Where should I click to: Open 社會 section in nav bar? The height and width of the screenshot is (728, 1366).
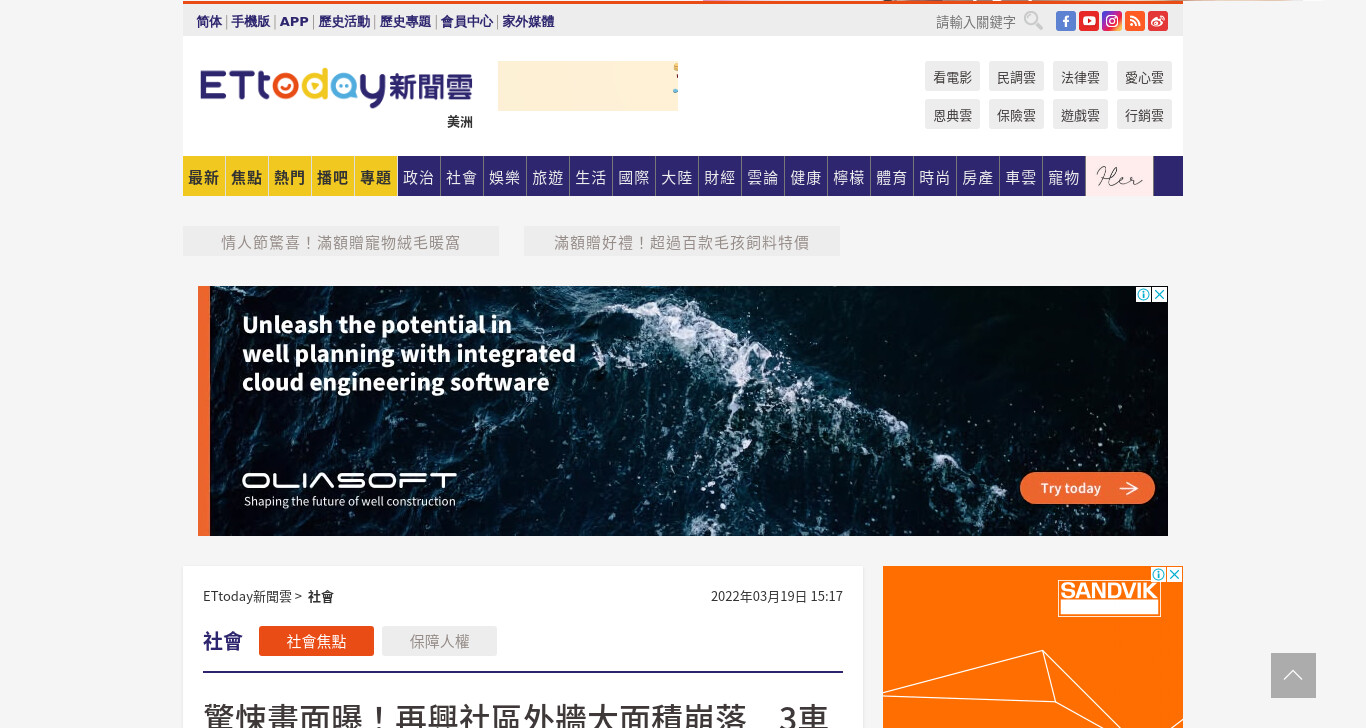(x=462, y=176)
